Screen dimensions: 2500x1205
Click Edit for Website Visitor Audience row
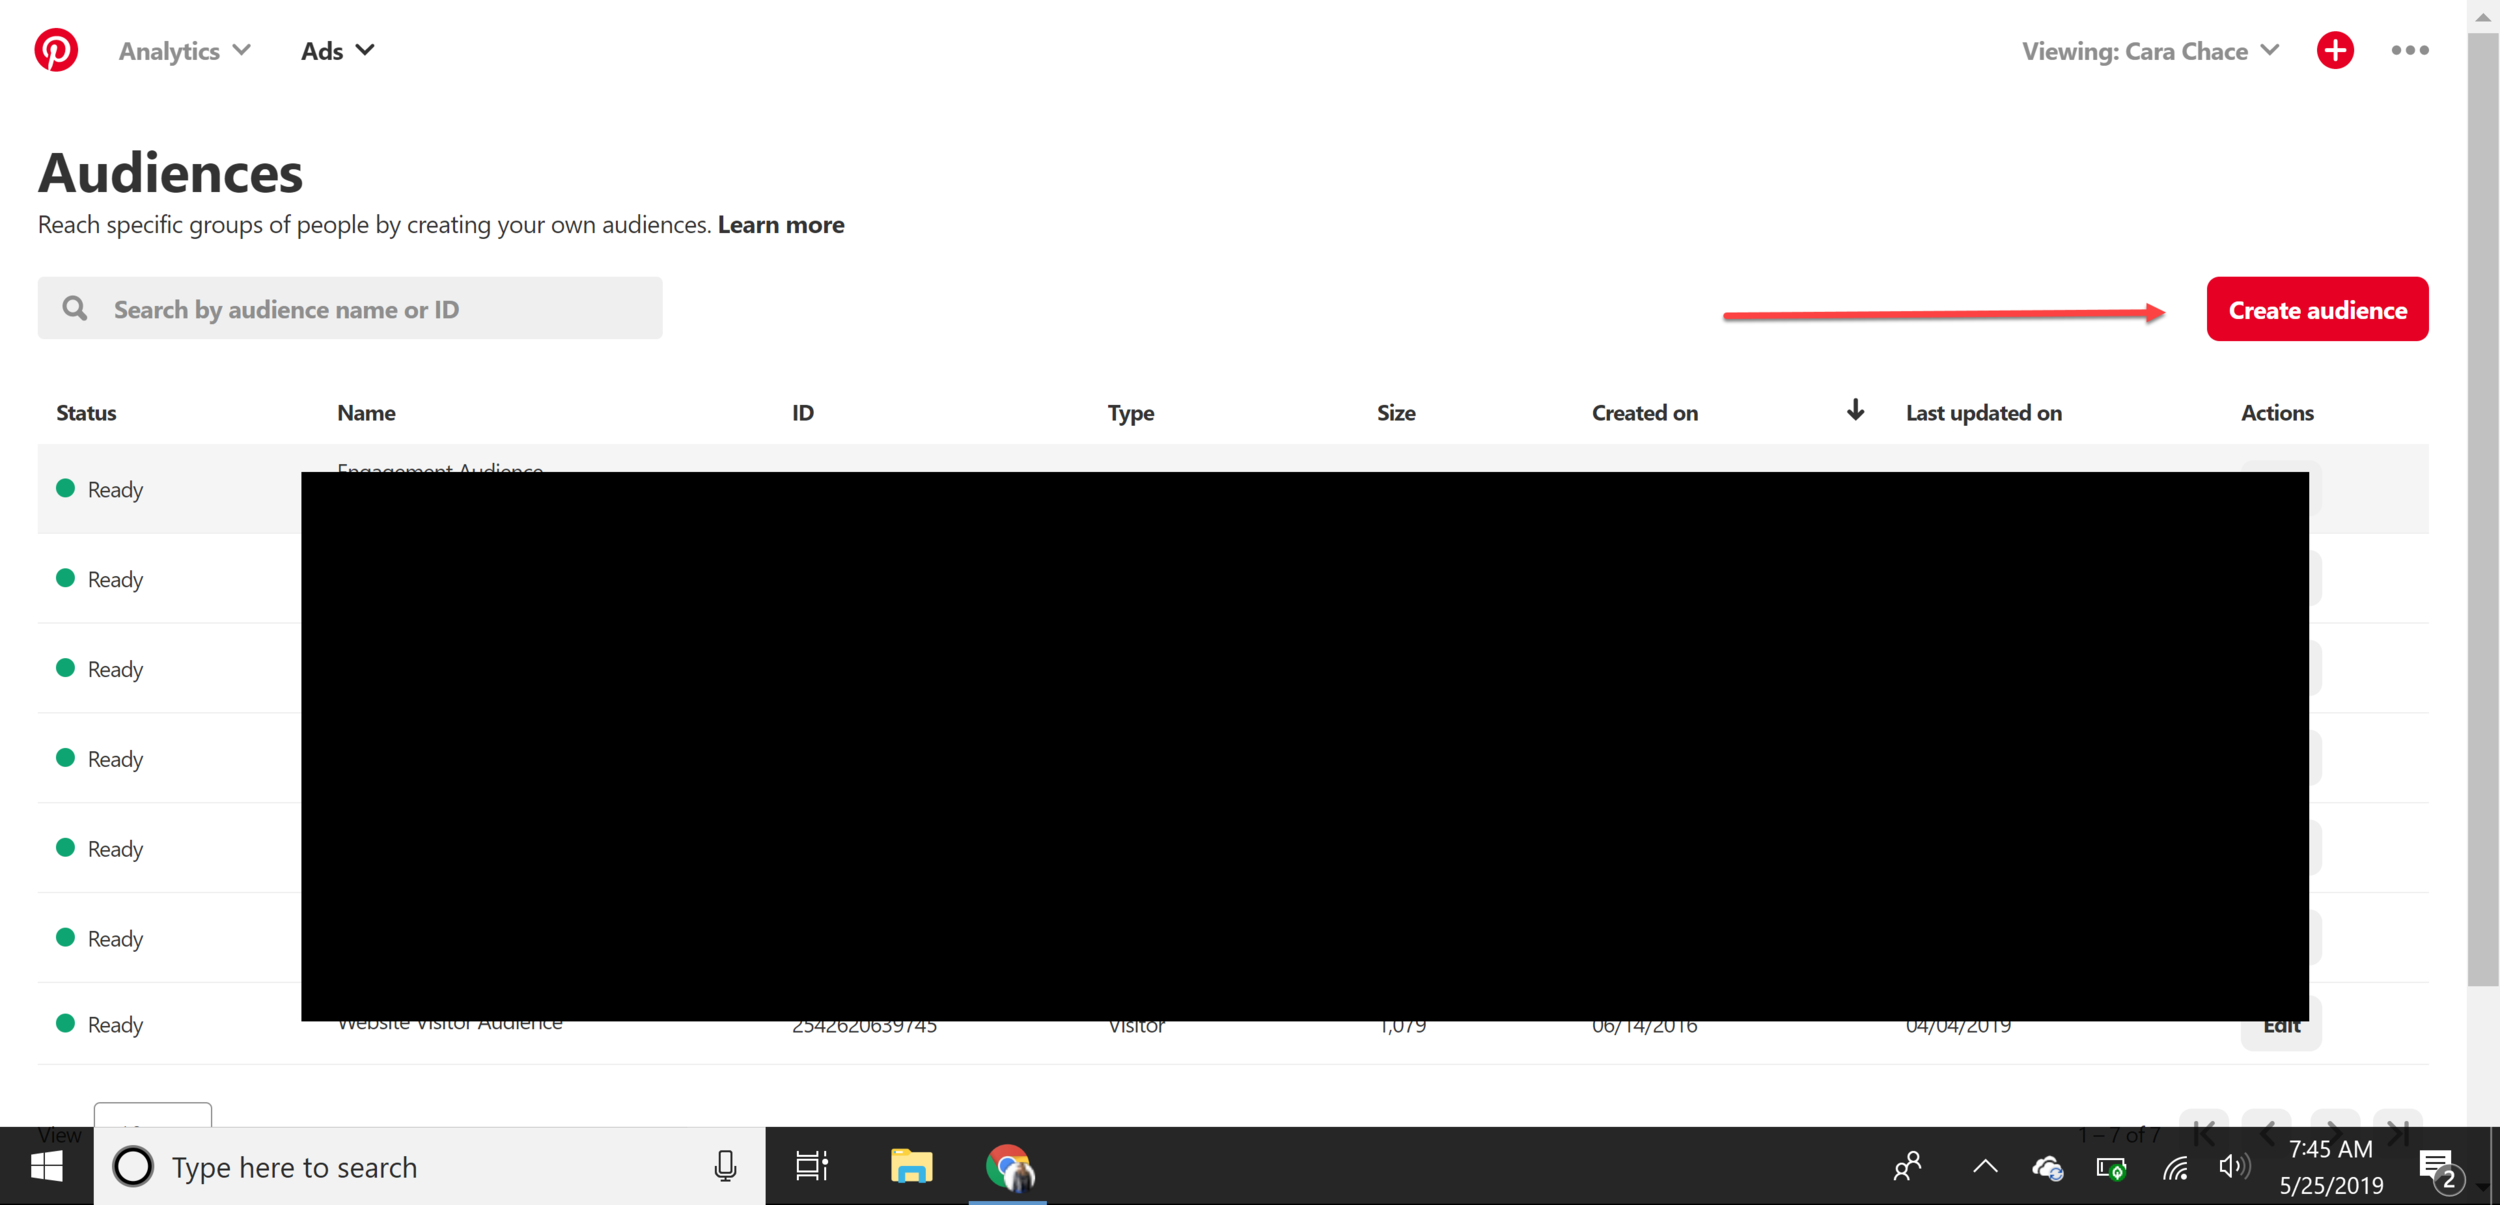tap(2281, 1028)
